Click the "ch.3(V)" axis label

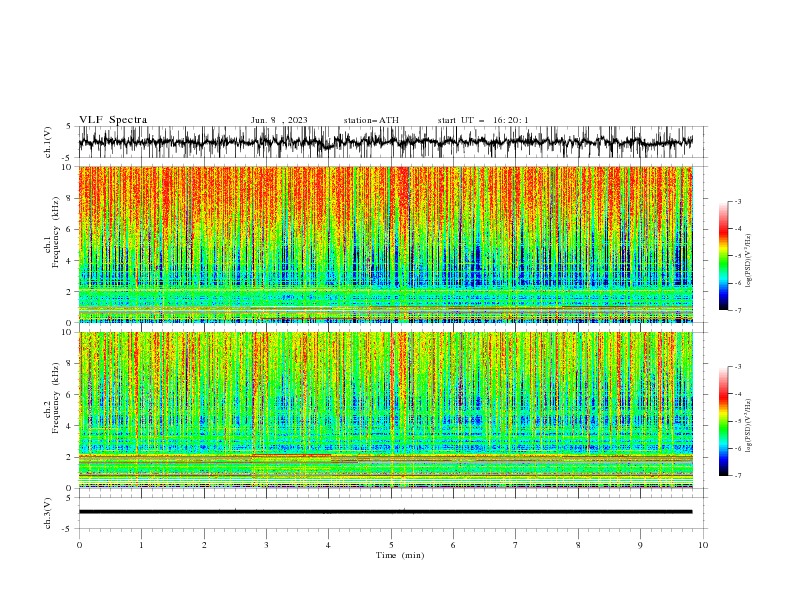(x=48, y=513)
